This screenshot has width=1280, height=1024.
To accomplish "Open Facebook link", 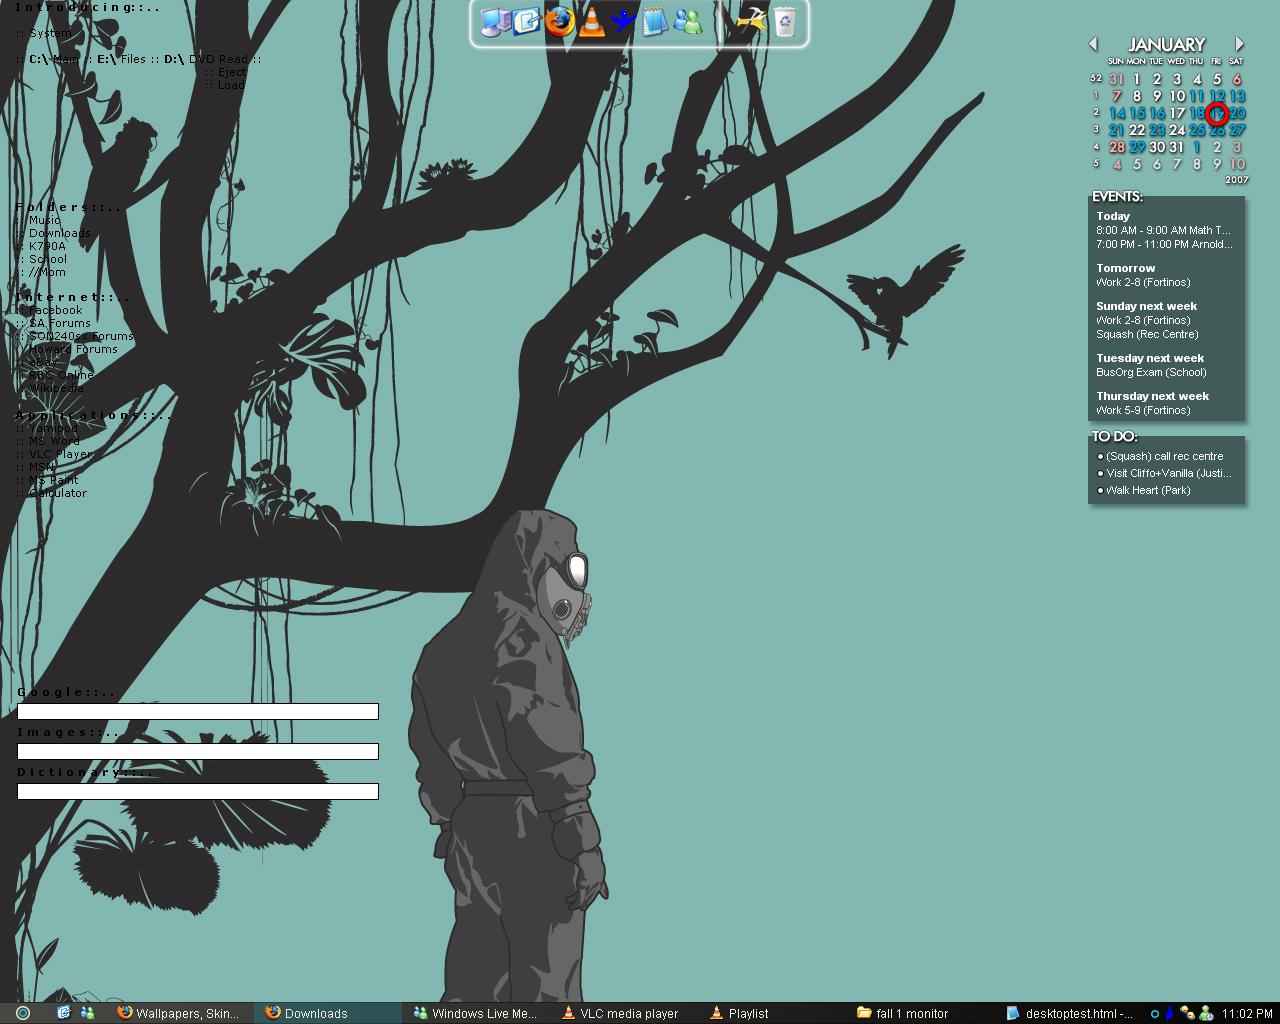I will [x=56, y=310].
